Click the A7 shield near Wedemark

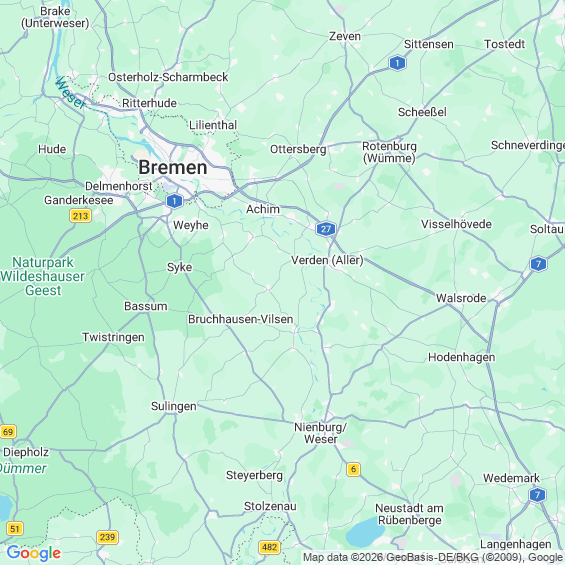click(537, 495)
